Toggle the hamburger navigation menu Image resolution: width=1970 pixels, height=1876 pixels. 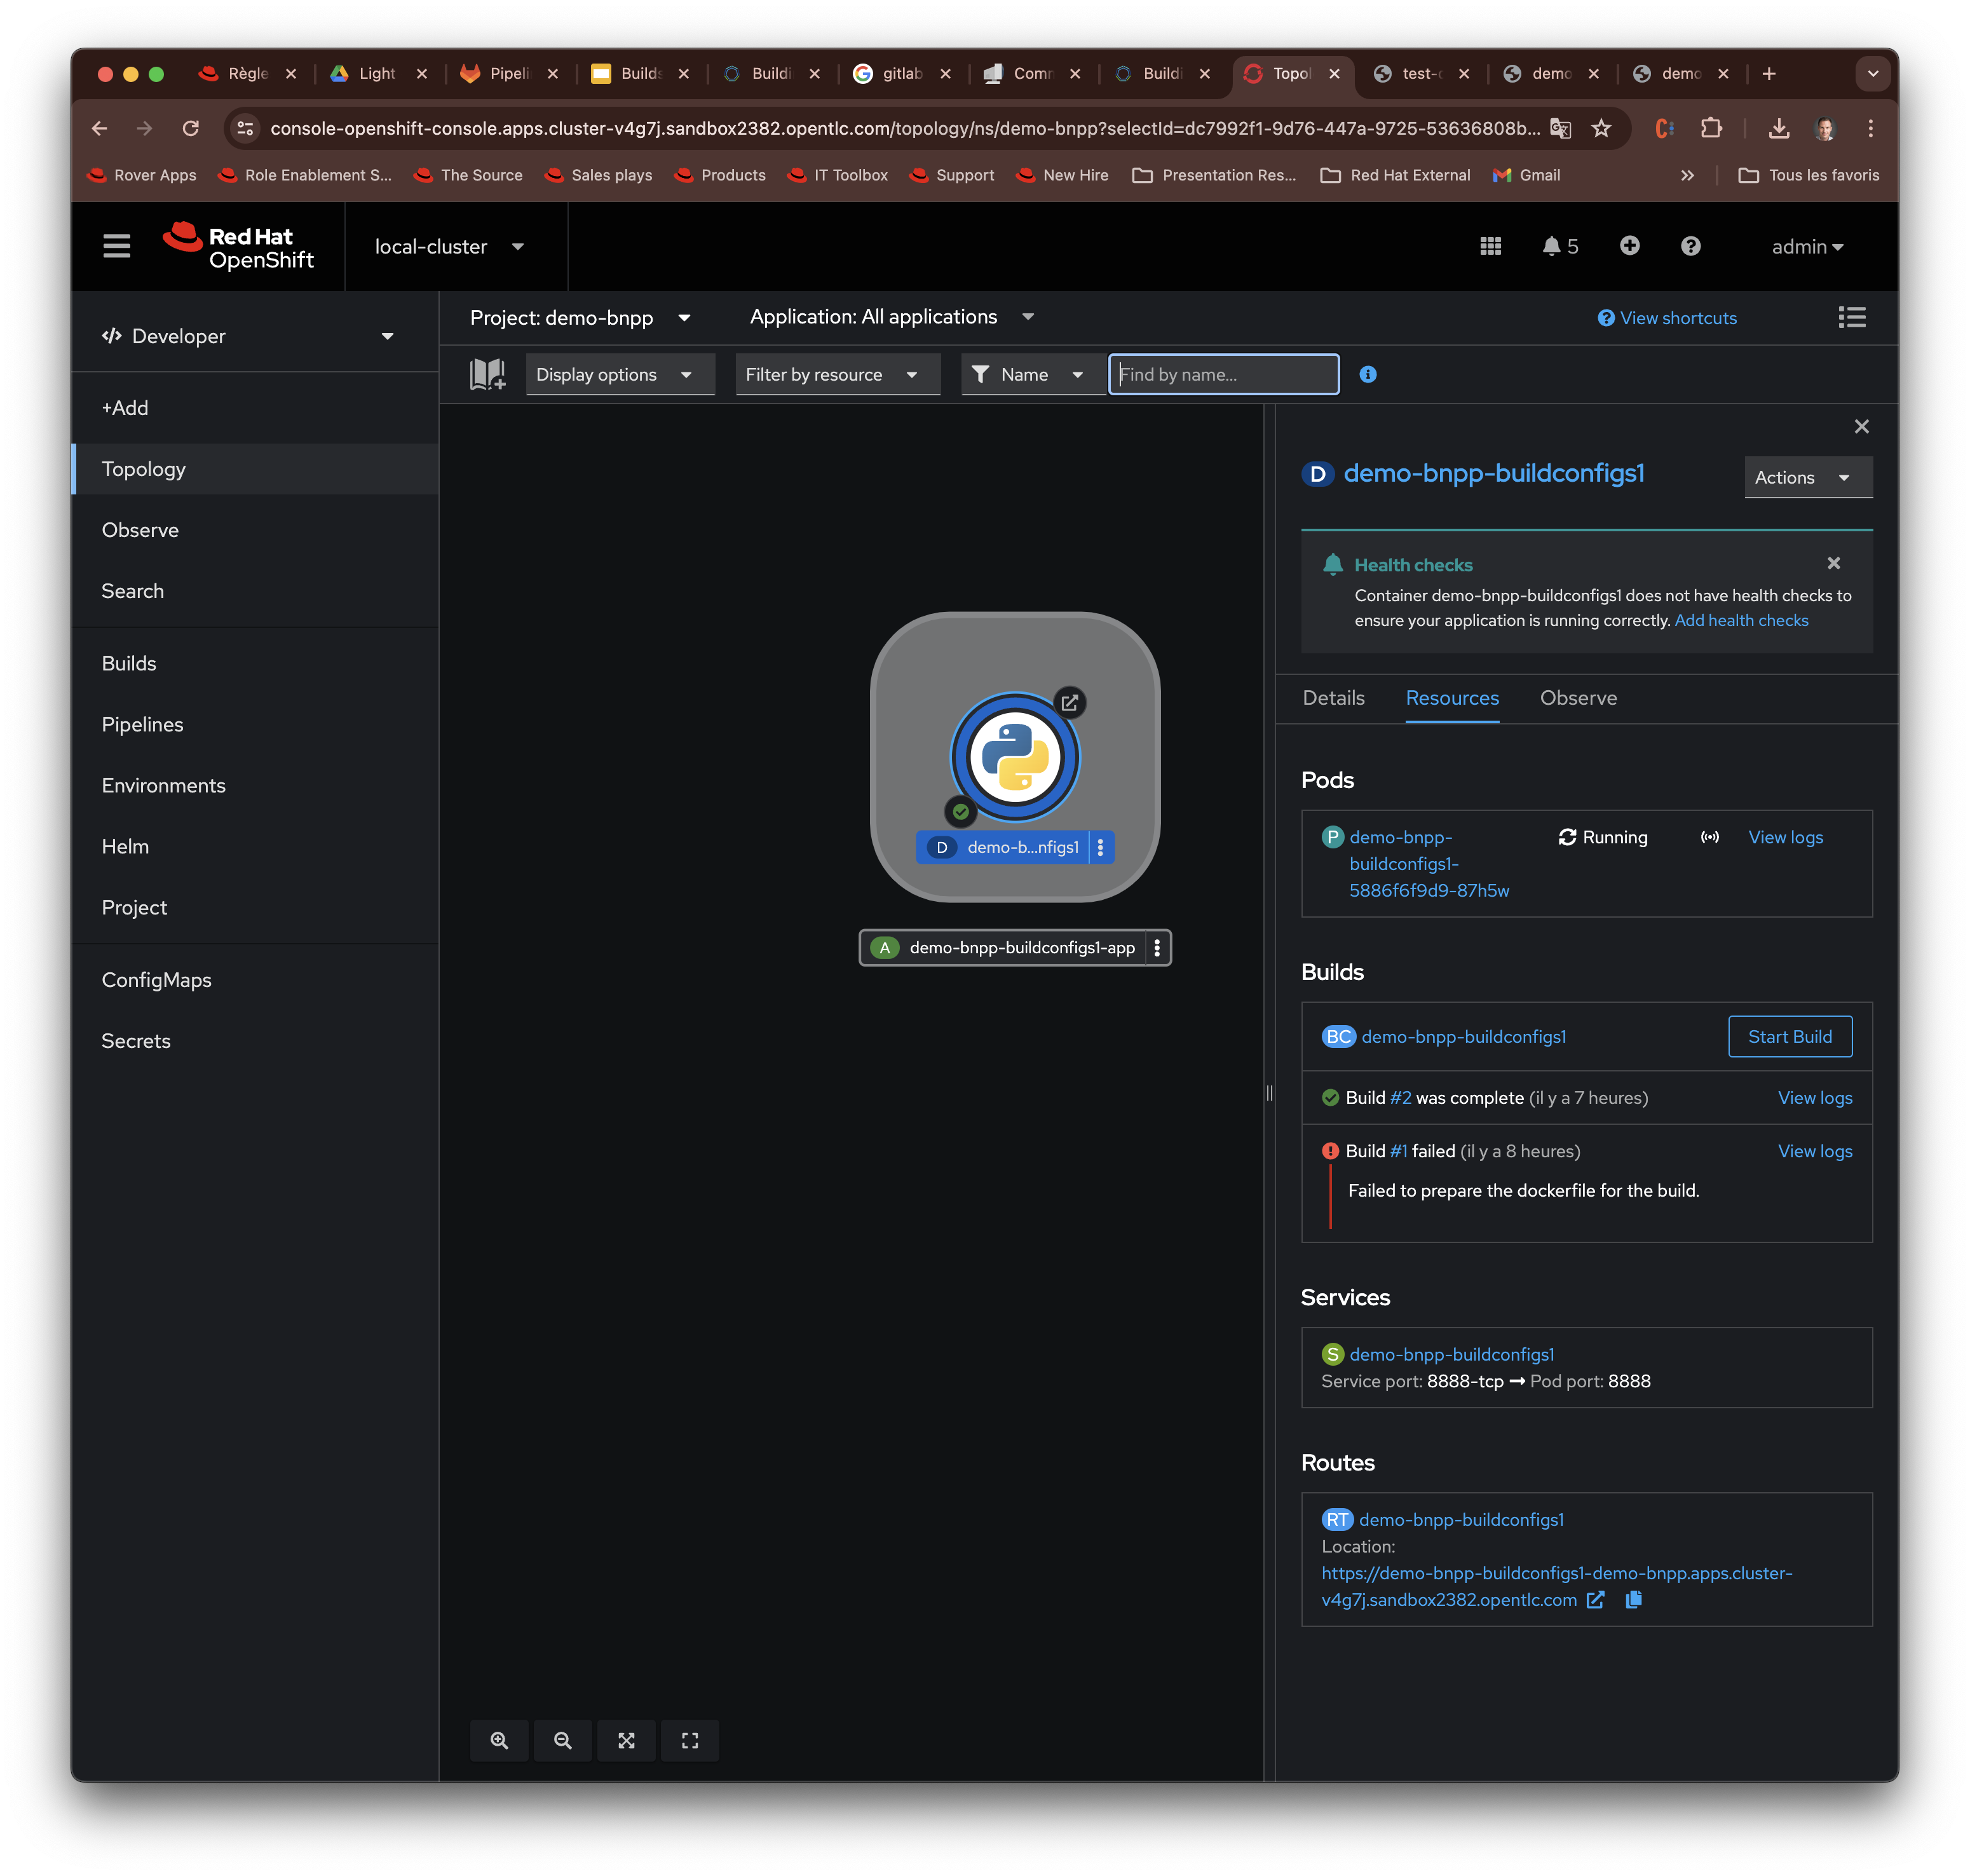[117, 246]
